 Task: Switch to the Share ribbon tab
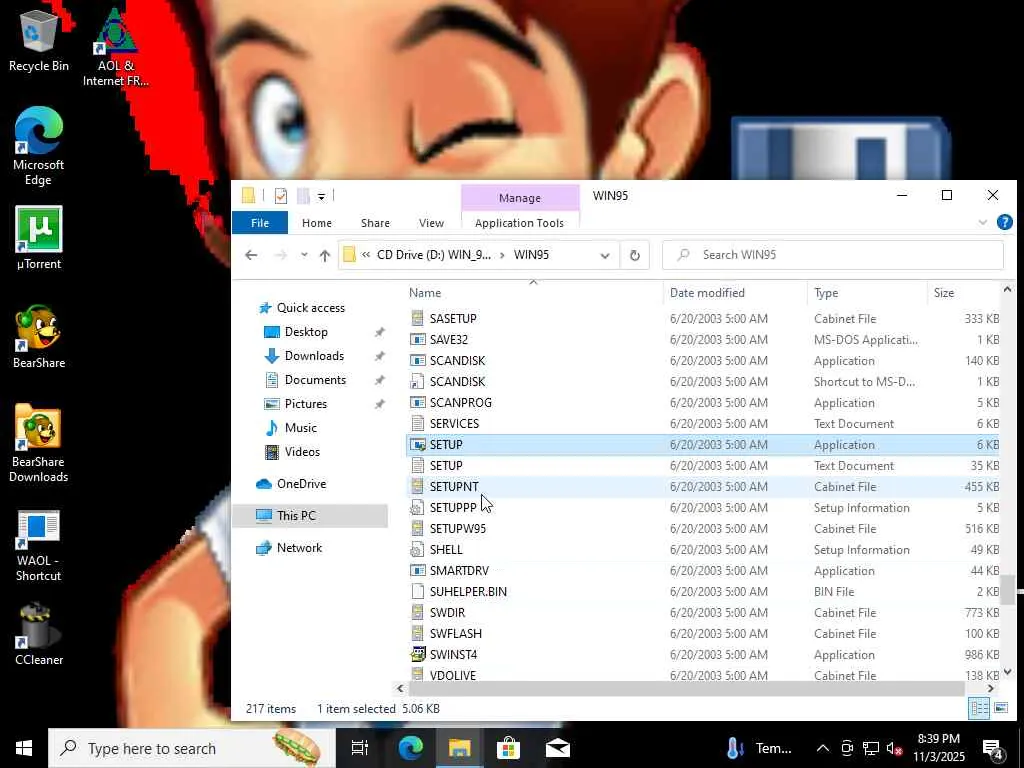click(x=376, y=223)
